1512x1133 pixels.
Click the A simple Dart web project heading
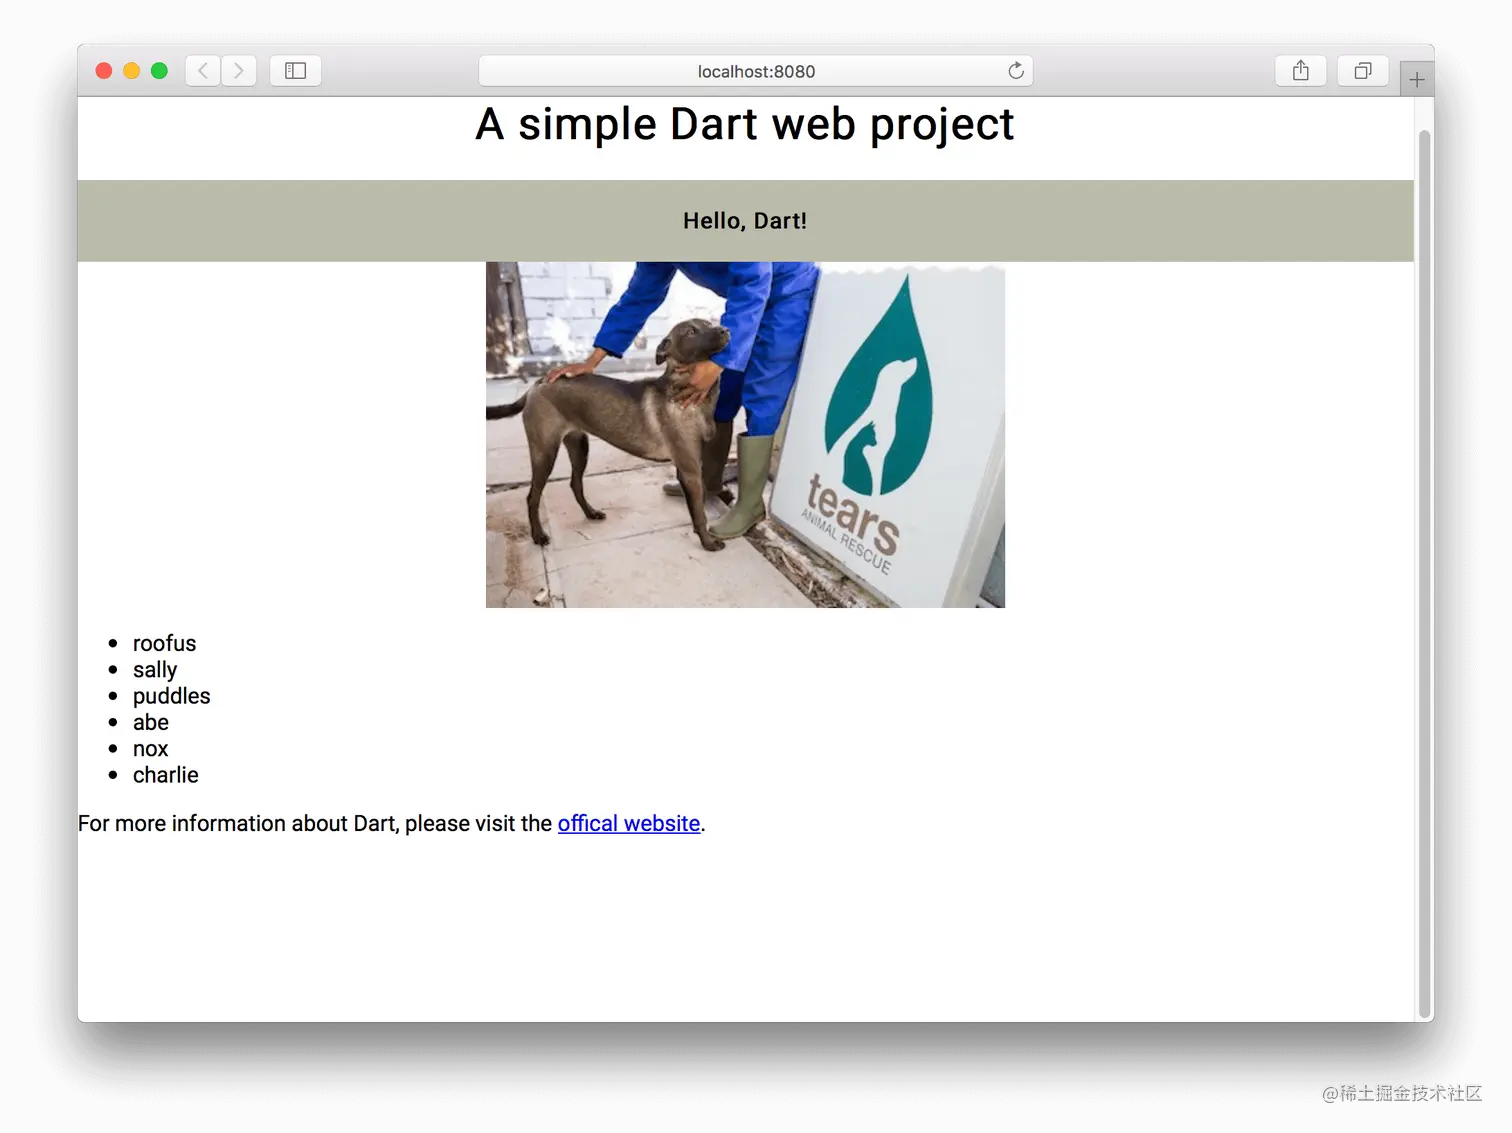point(745,125)
